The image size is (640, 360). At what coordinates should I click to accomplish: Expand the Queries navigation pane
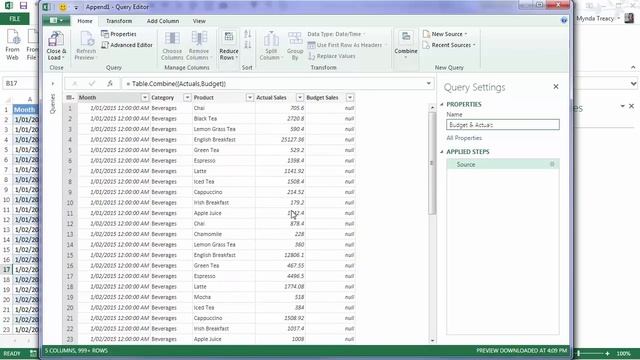[53, 84]
